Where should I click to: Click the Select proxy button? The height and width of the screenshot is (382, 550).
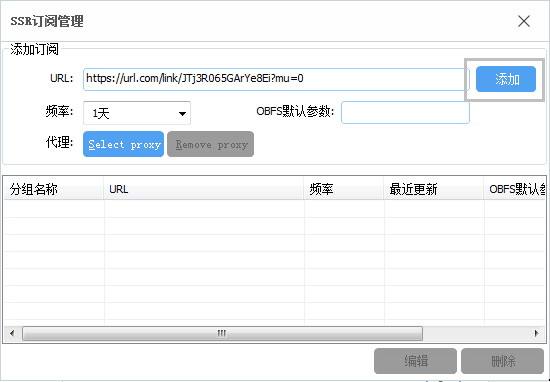point(123,144)
